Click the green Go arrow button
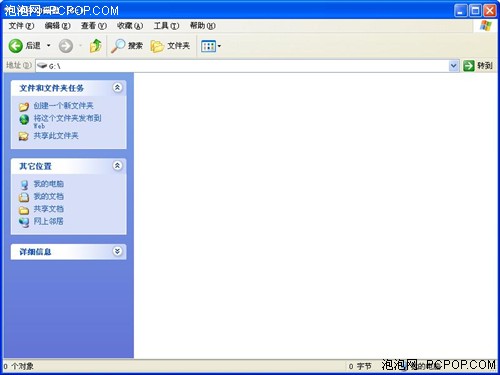The height and width of the screenshot is (375, 500). tap(469, 66)
